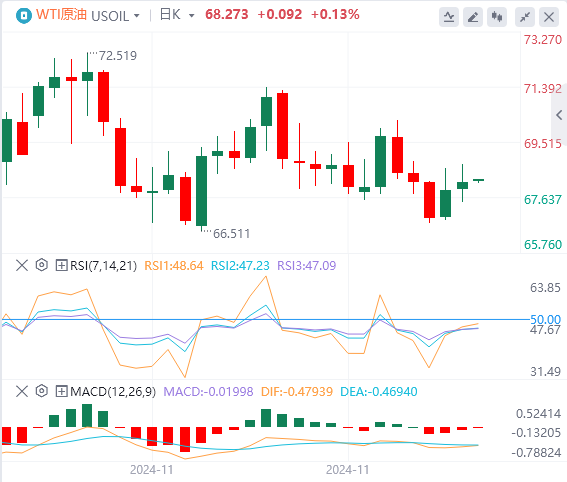Open RSI indicator settings hexagon icon
The image size is (567, 482).
[42, 265]
